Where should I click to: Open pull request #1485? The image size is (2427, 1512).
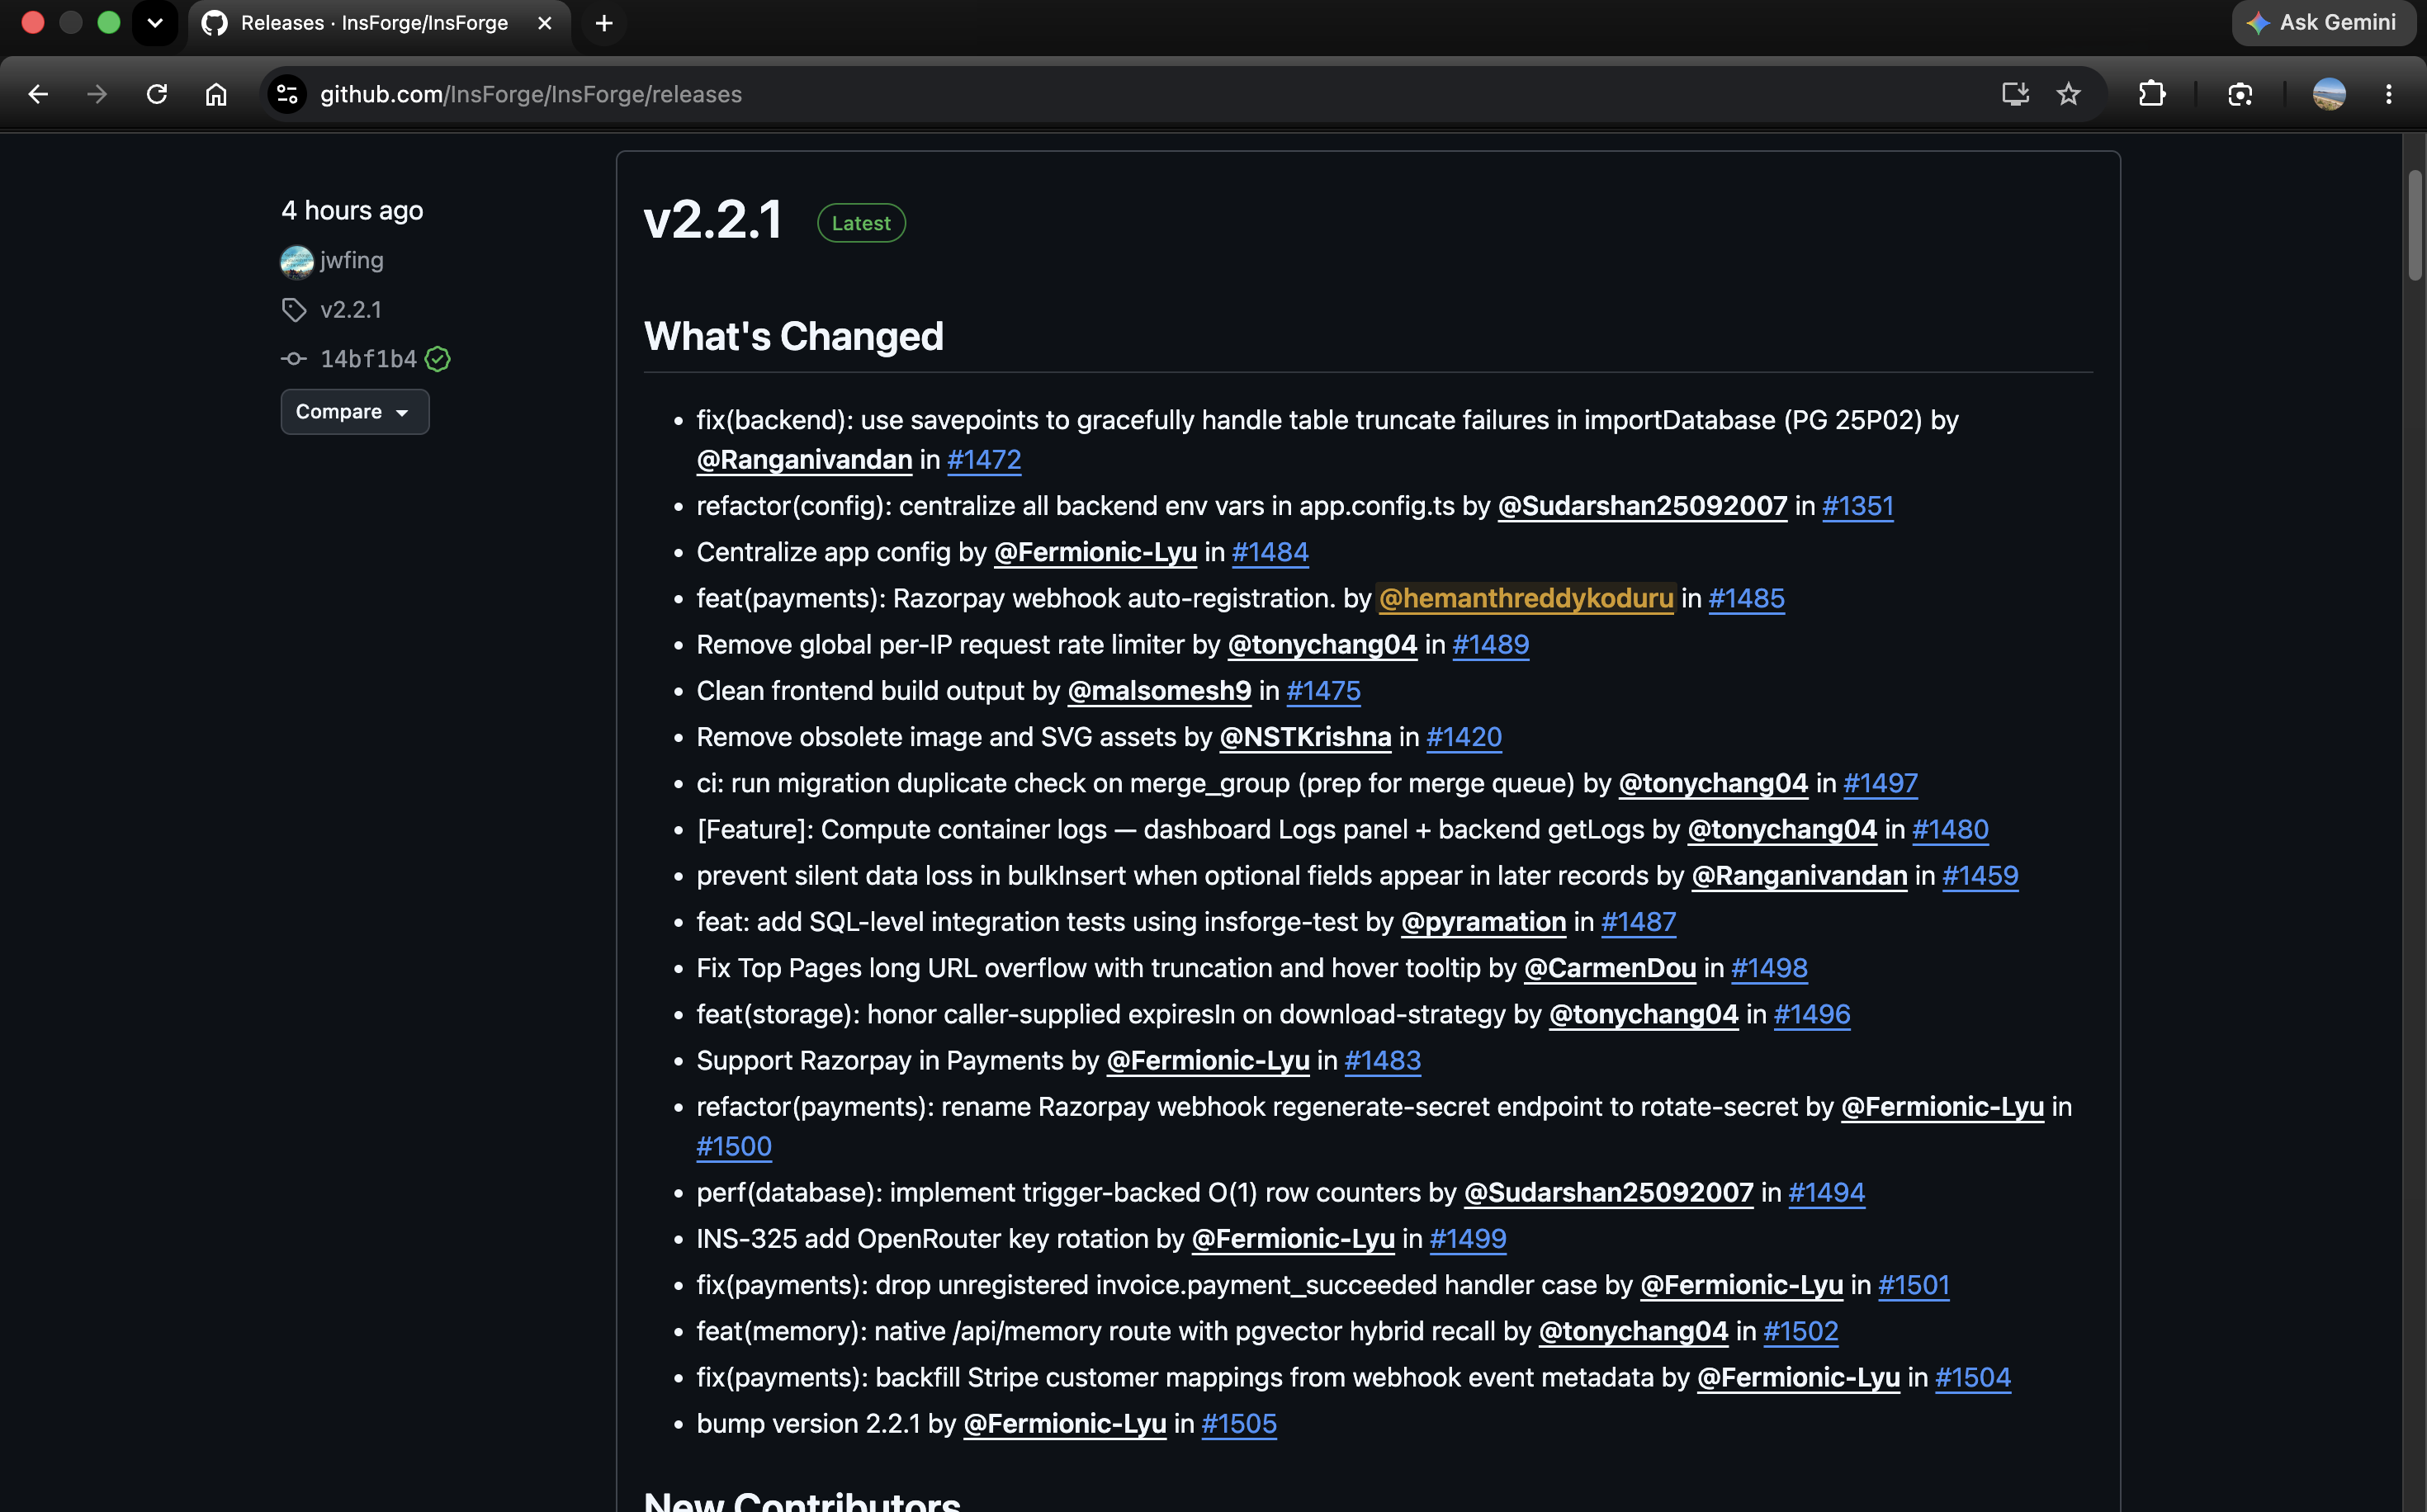(x=1747, y=598)
